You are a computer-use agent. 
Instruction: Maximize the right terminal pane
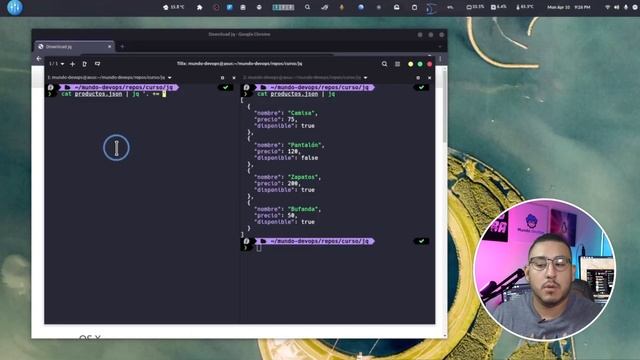(x=418, y=78)
